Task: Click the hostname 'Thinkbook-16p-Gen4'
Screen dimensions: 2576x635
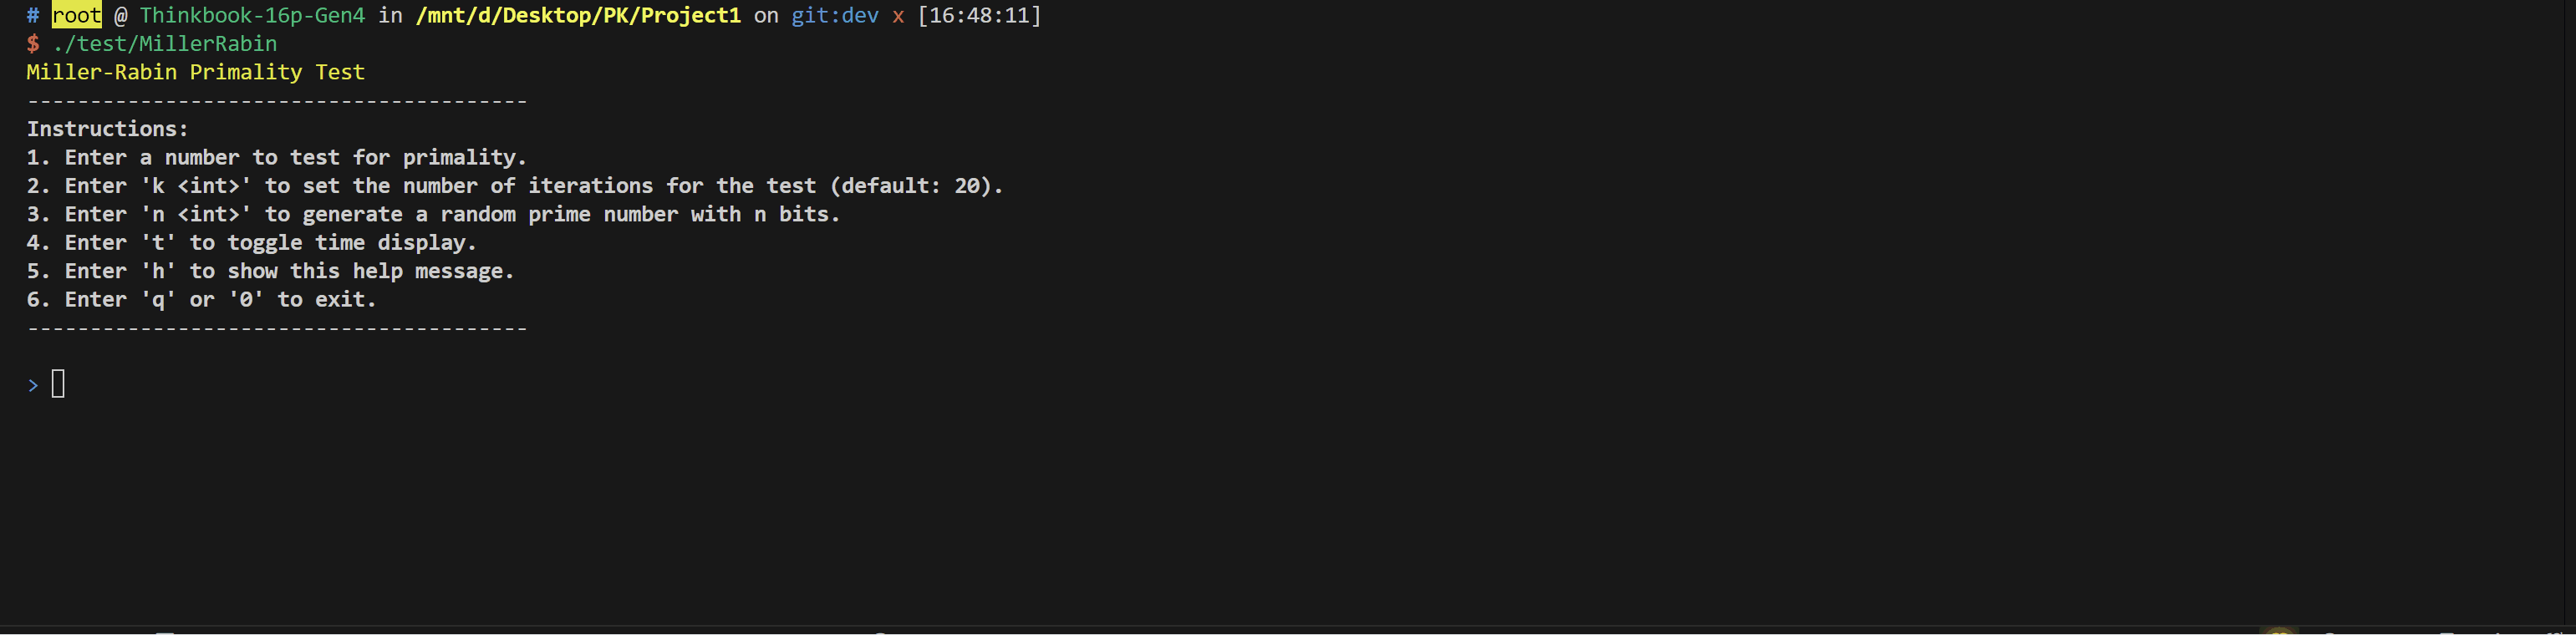Action: [252, 16]
